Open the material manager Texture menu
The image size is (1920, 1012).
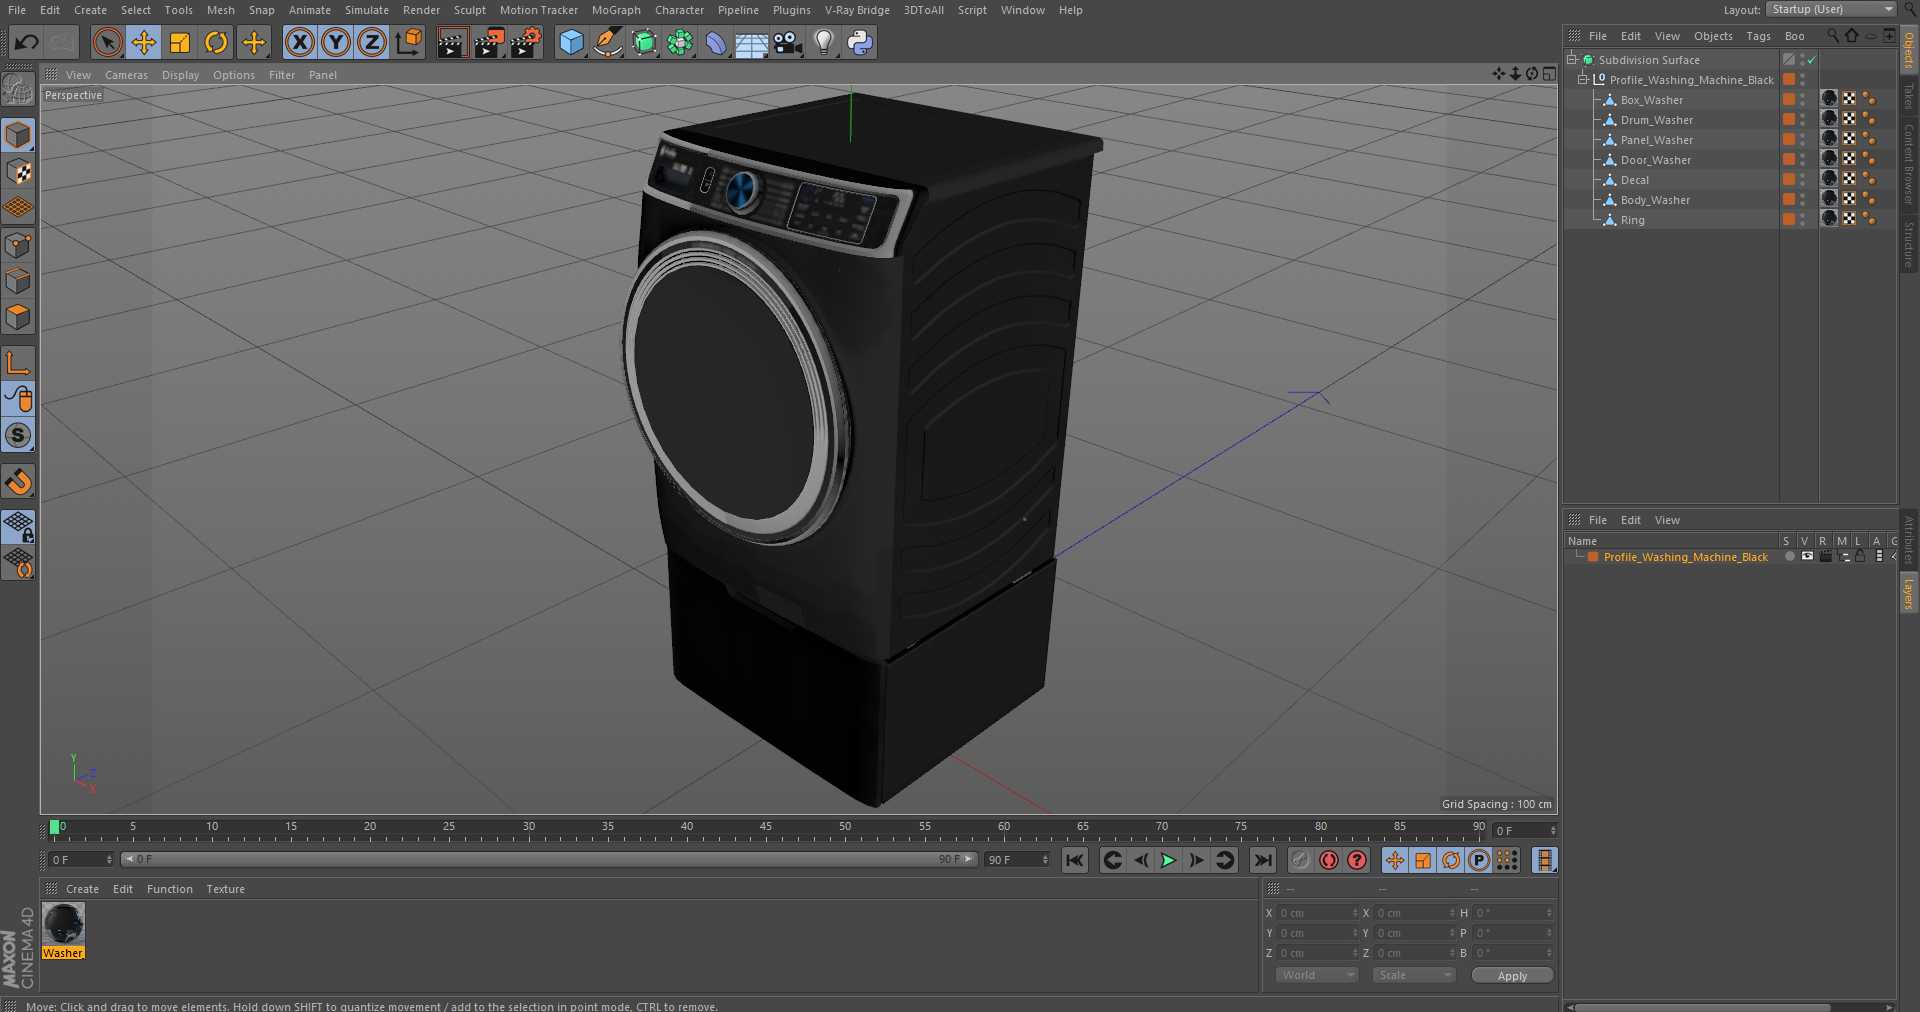click(225, 889)
